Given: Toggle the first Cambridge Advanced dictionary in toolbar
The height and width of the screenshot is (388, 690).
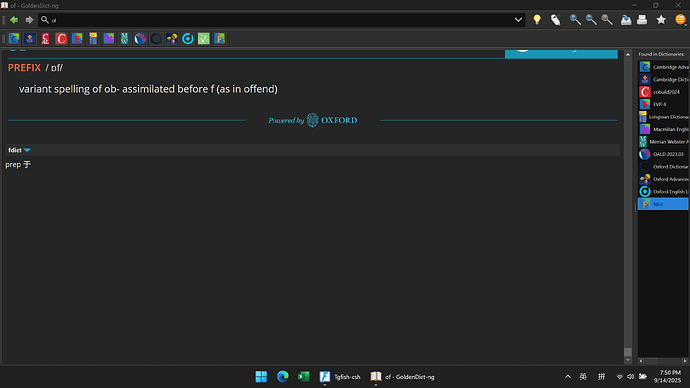Looking at the screenshot, I should click(x=14, y=39).
